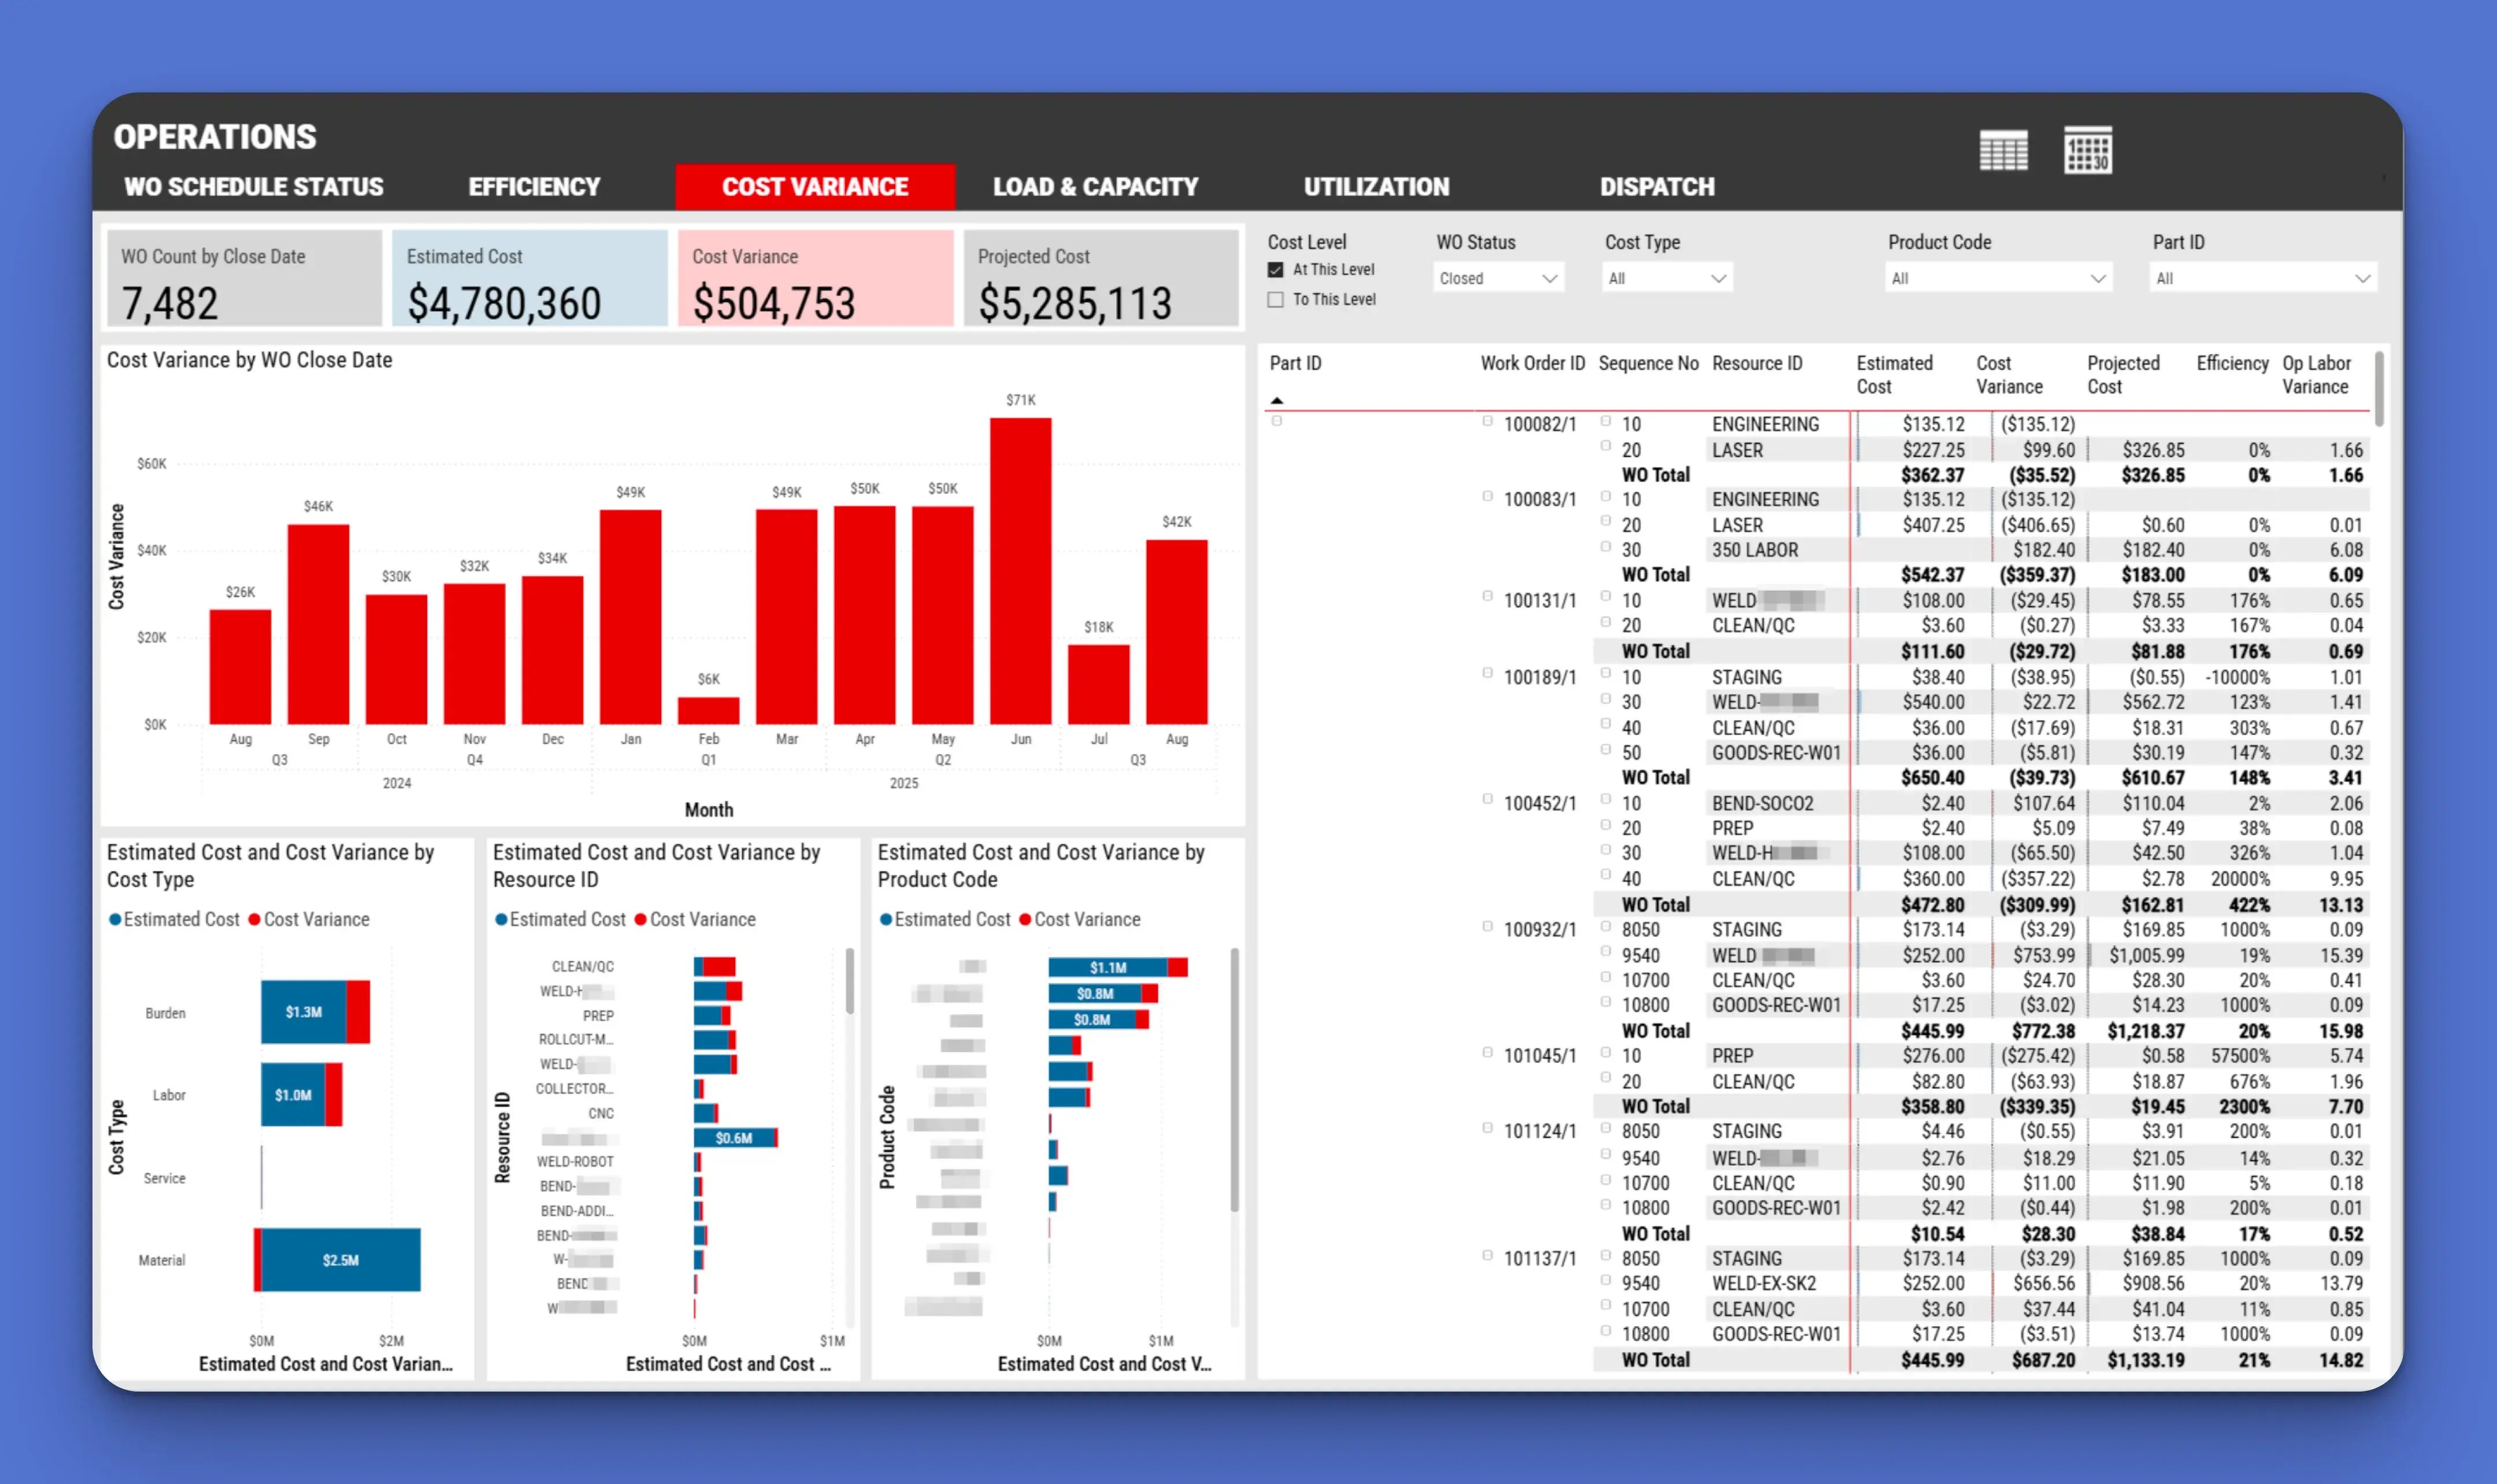
Task: Select the Jun bar in Cost Variance chart
Action: pos(1021,570)
